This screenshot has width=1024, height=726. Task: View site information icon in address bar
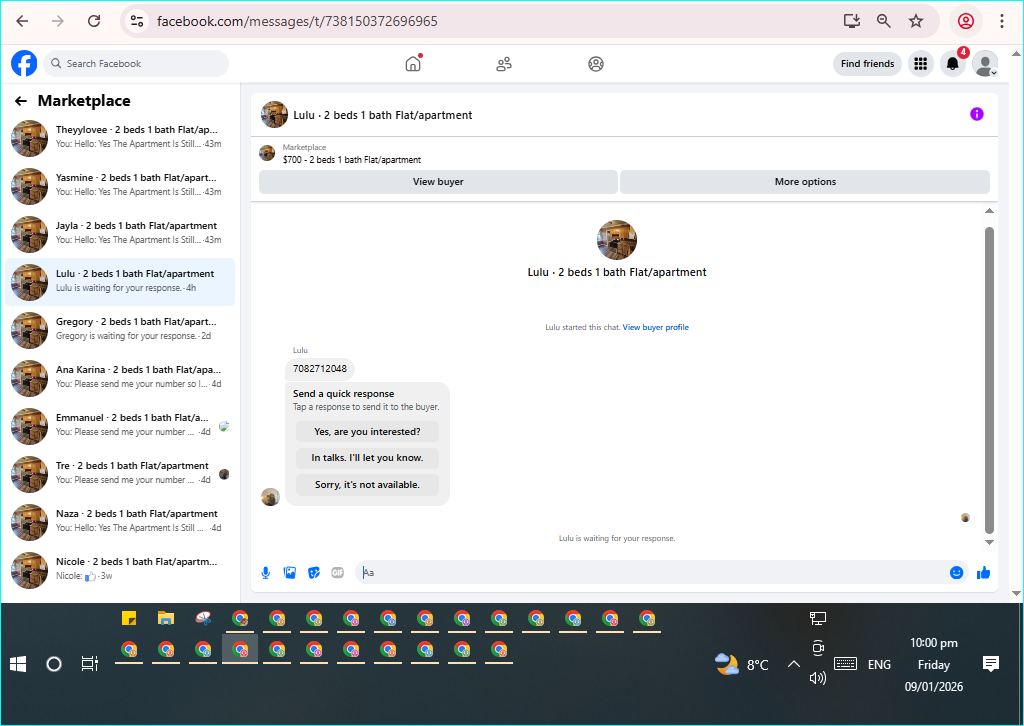click(x=136, y=21)
